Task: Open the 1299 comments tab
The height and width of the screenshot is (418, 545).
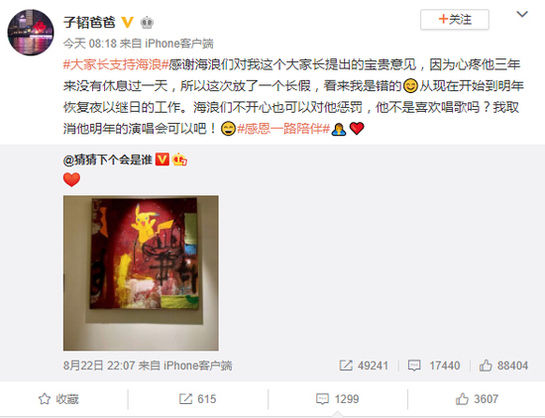Action: (x=337, y=399)
